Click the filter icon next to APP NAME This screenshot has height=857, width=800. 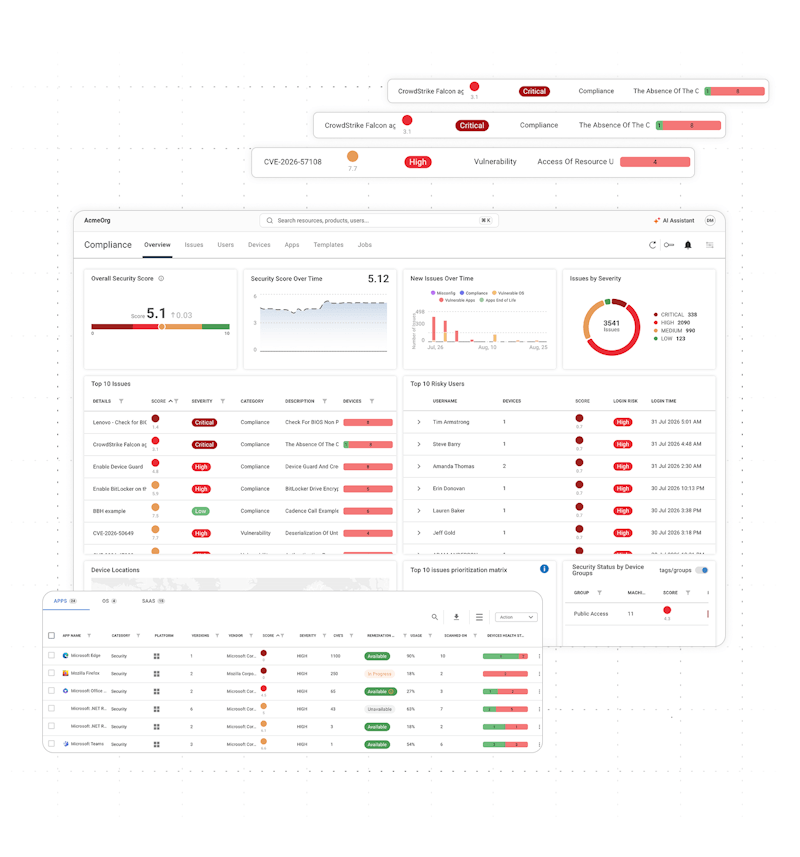click(x=89, y=636)
